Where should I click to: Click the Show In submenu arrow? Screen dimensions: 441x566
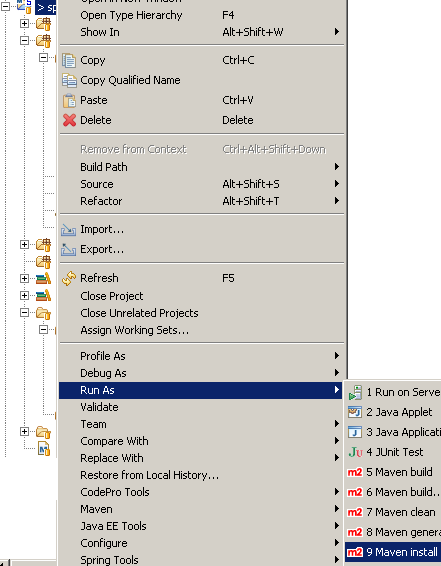pyautogui.click(x=336, y=32)
